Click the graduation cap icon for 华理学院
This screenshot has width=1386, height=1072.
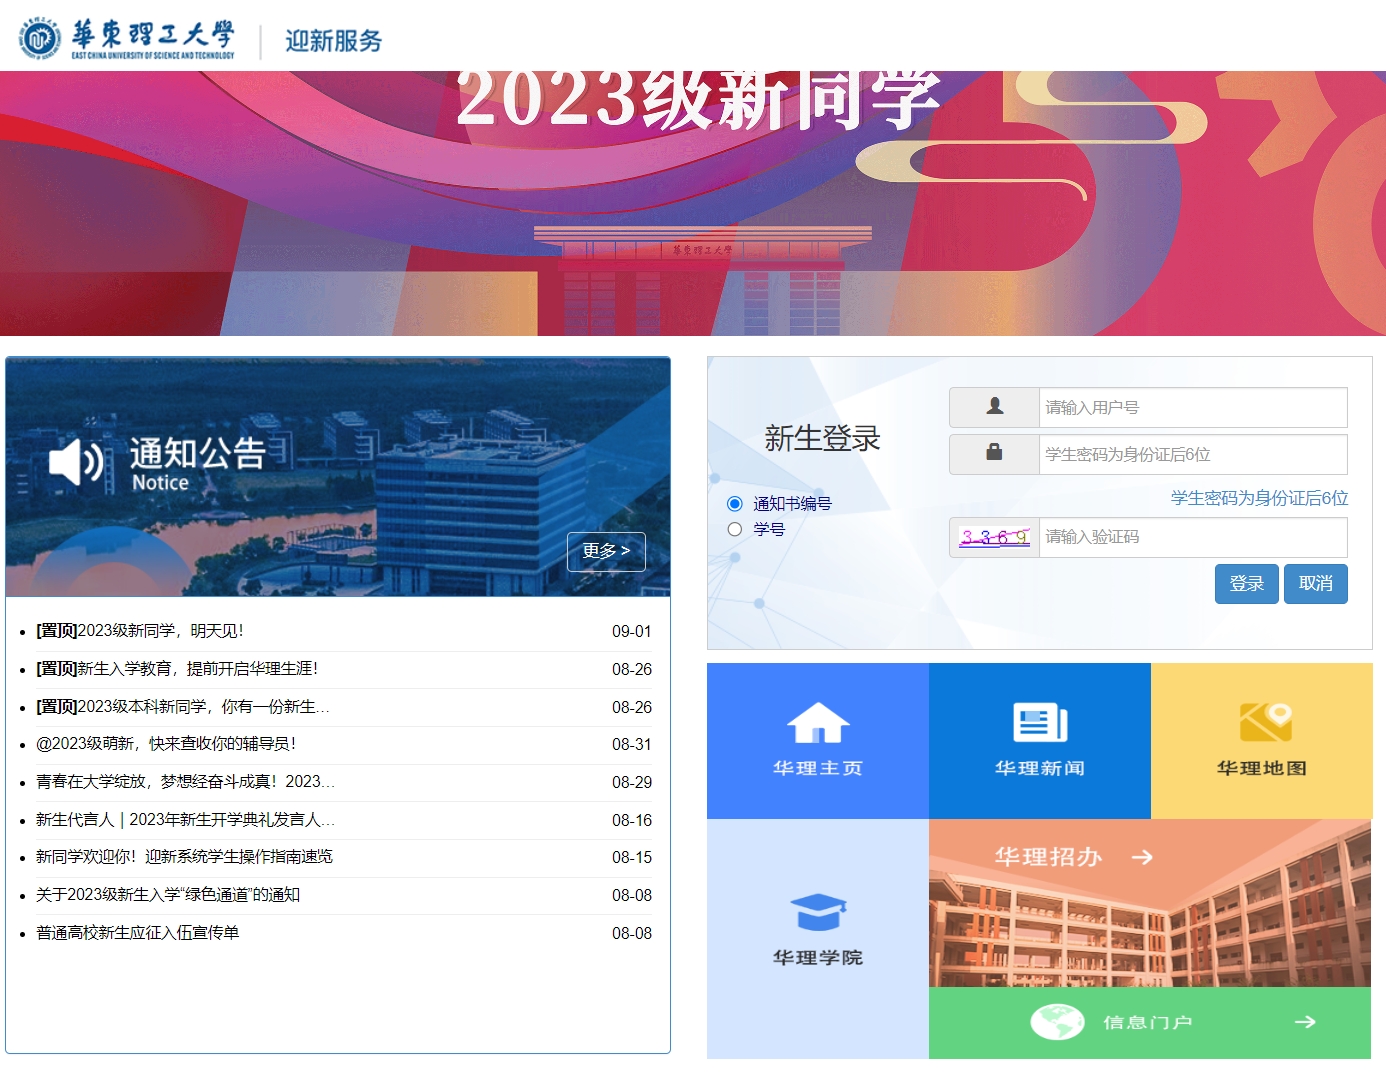pos(818,912)
